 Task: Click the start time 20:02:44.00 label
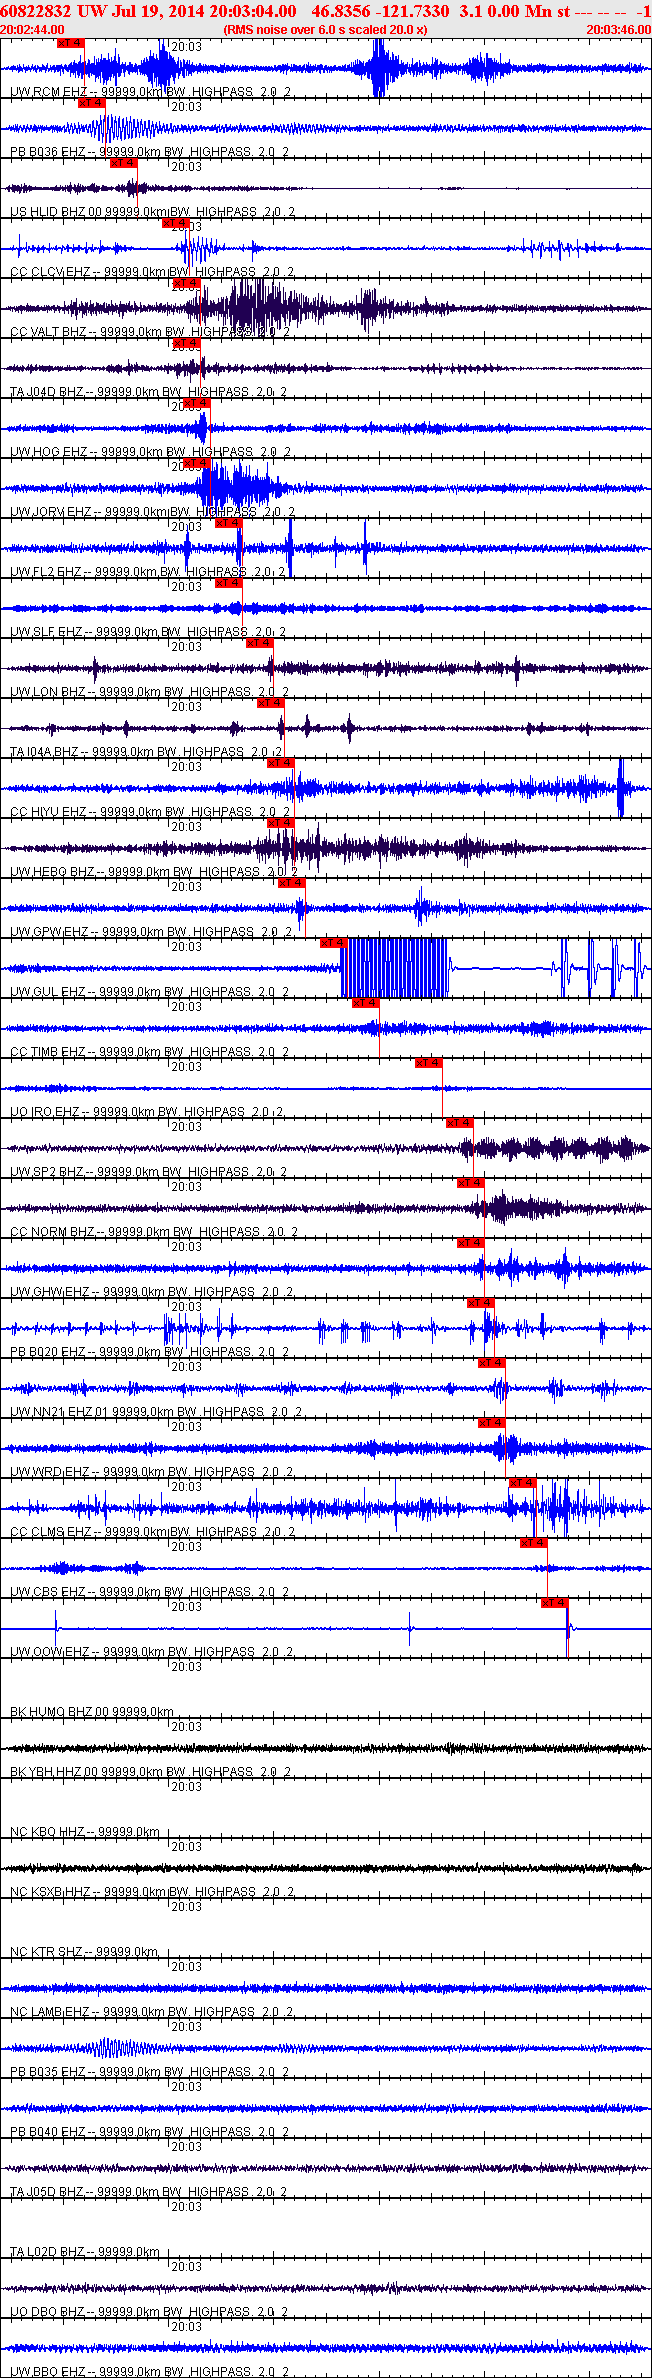tap(33, 30)
